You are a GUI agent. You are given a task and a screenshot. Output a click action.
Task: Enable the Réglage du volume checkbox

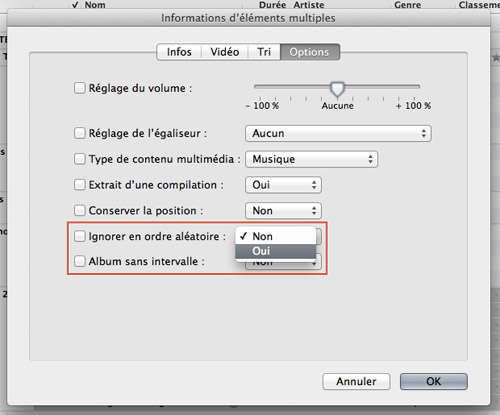[79, 88]
